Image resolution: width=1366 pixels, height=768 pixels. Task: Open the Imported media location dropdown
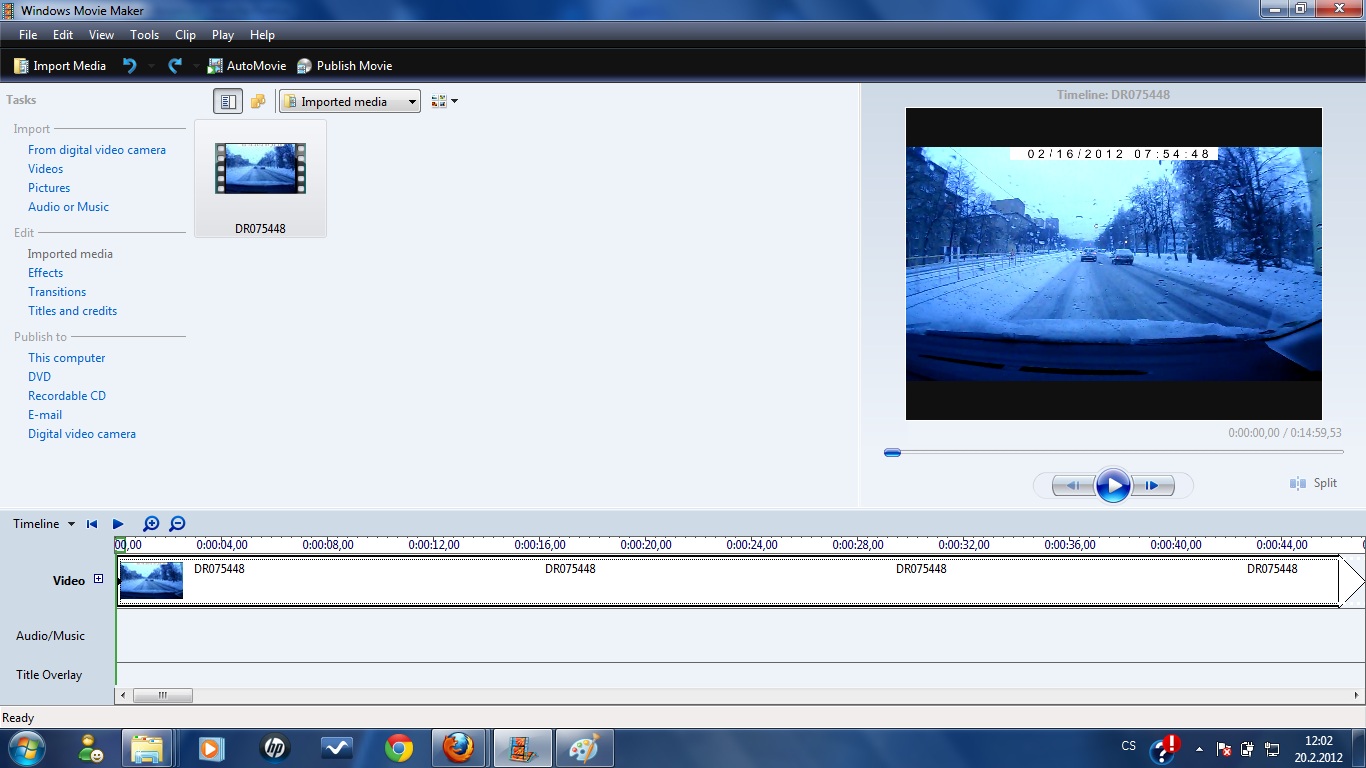click(350, 101)
